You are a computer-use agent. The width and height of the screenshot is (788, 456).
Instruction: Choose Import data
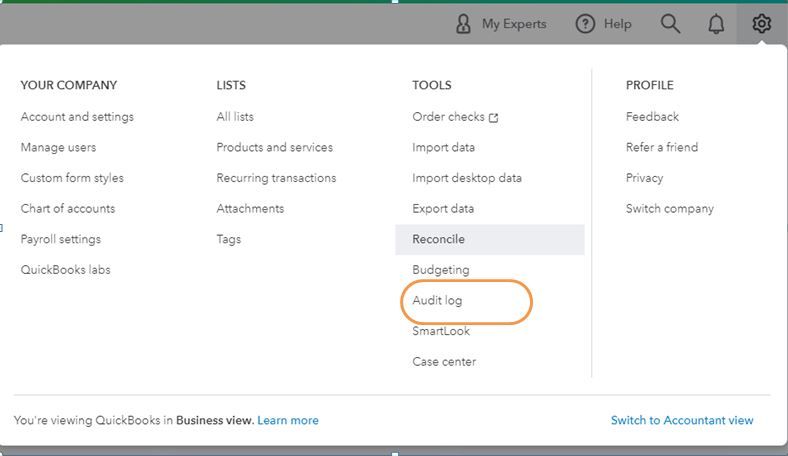[443, 147]
